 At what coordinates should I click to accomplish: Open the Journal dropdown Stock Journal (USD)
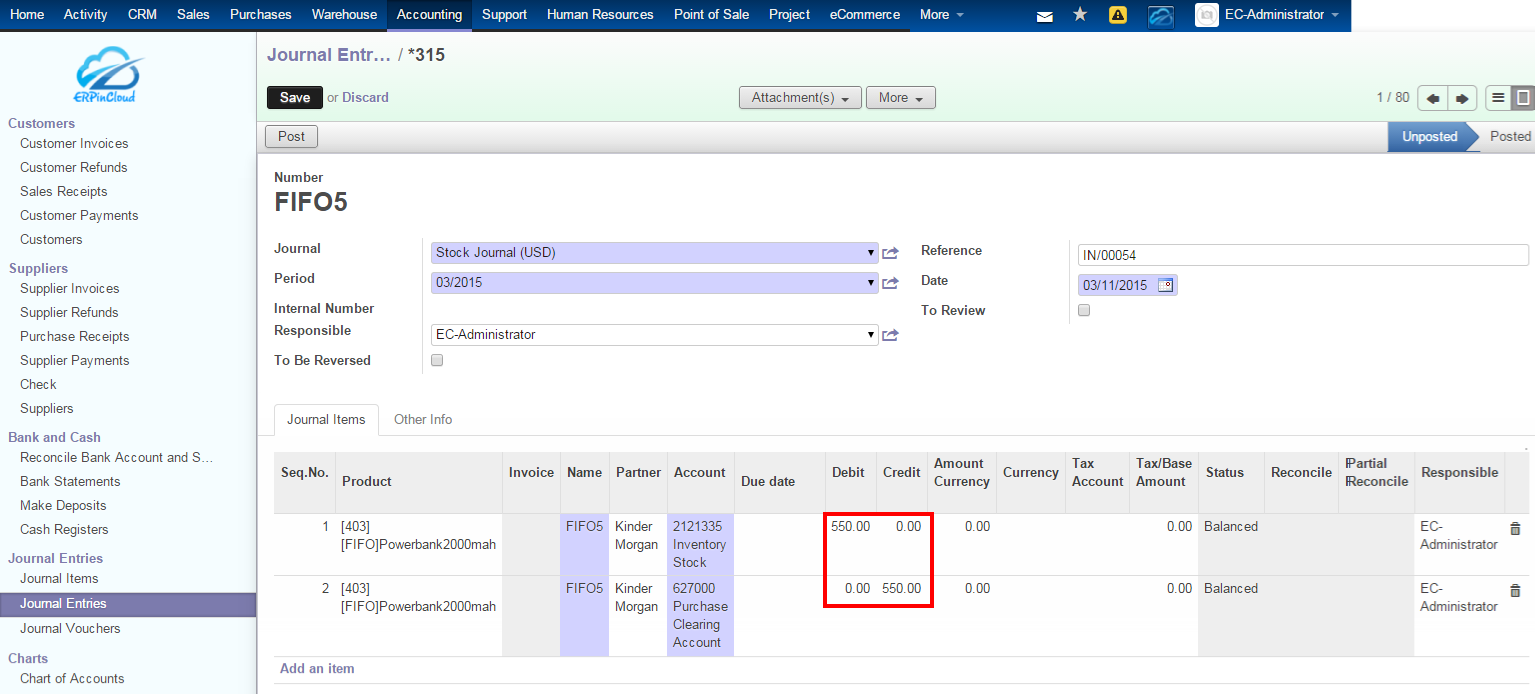655,253
